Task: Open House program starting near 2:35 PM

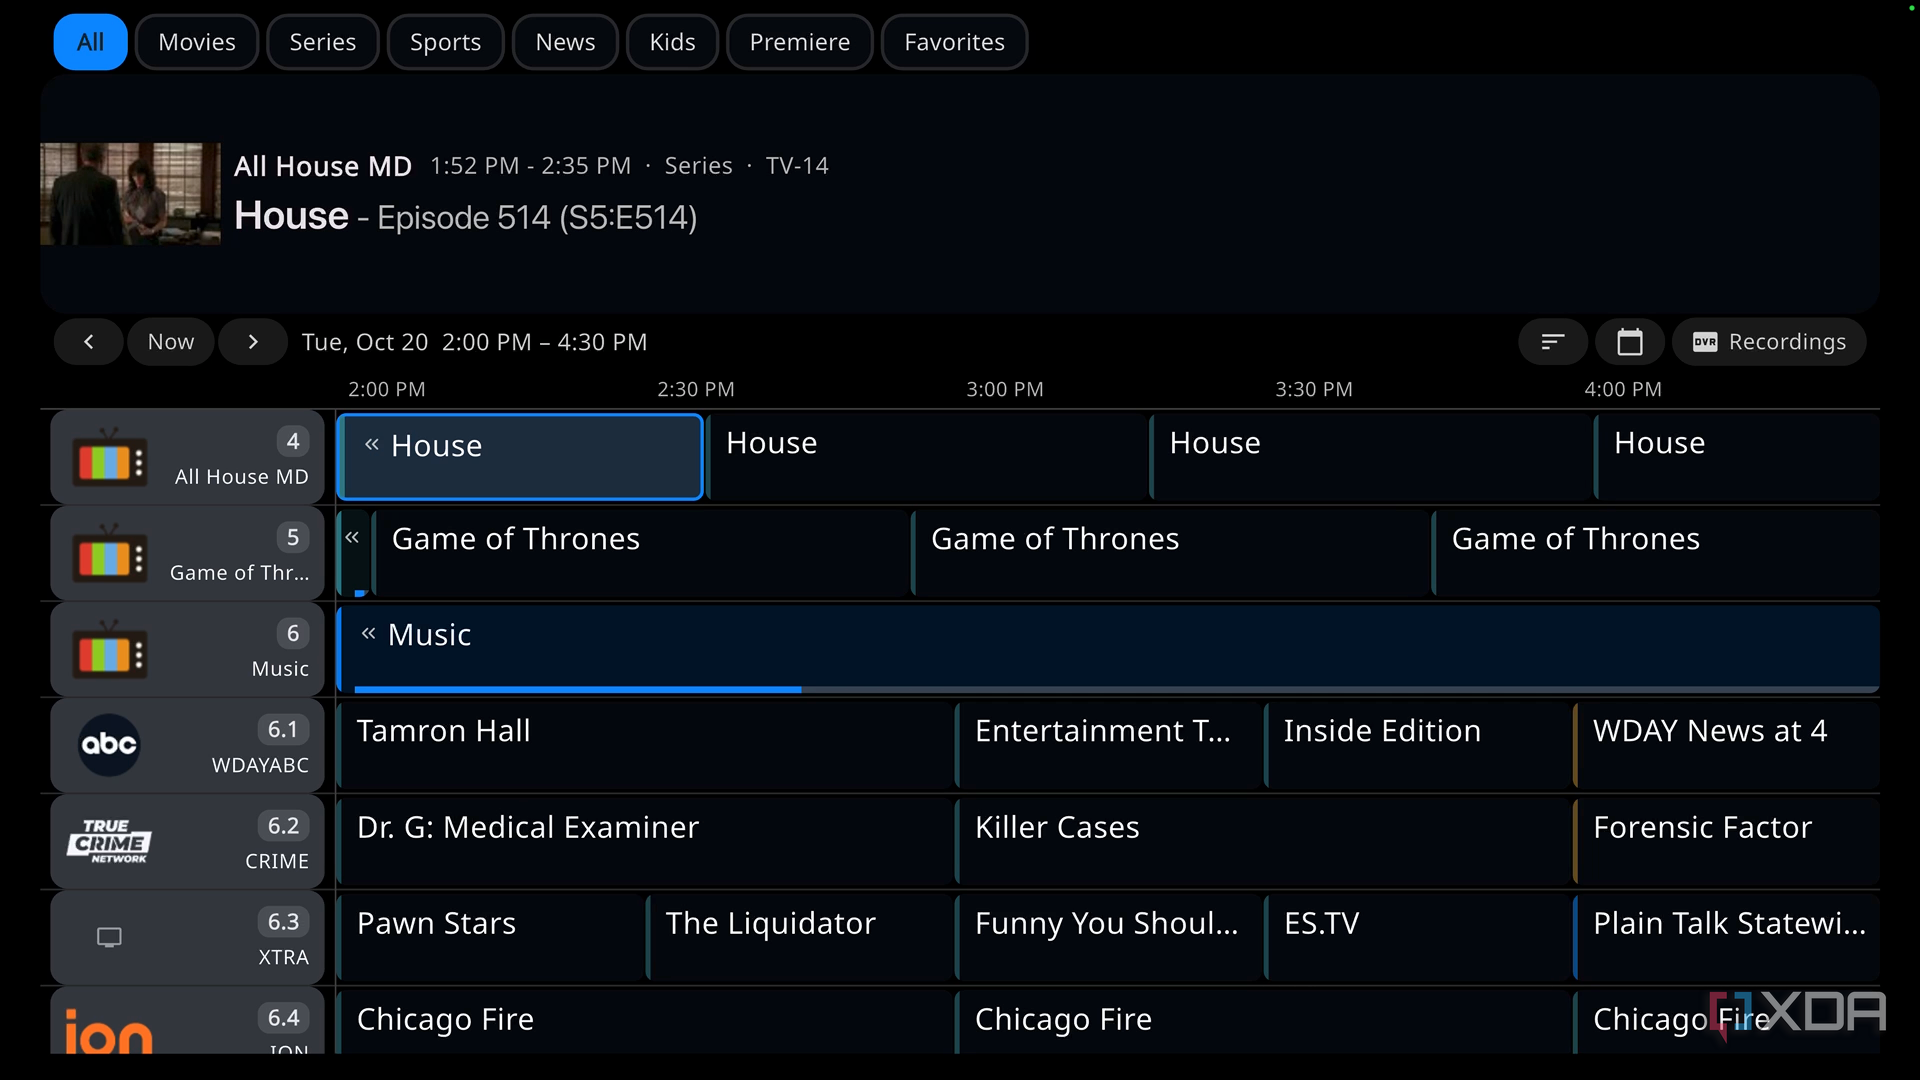Action: pos(927,456)
